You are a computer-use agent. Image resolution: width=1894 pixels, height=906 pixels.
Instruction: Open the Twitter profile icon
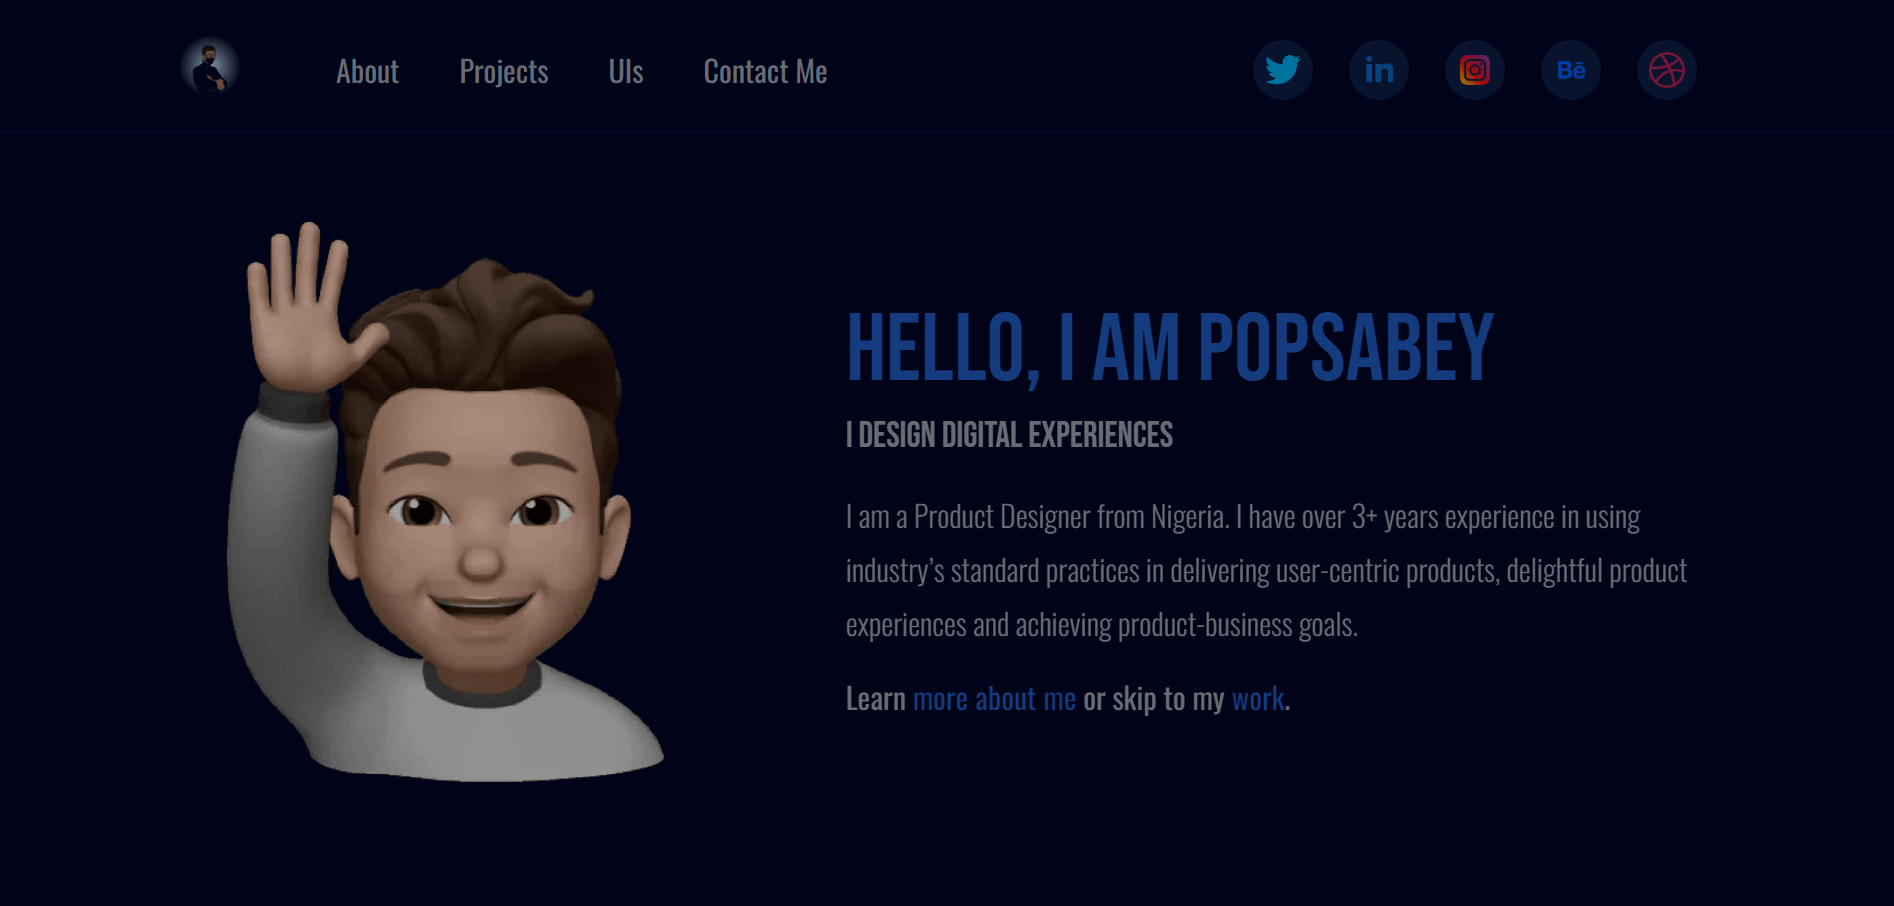(x=1283, y=70)
